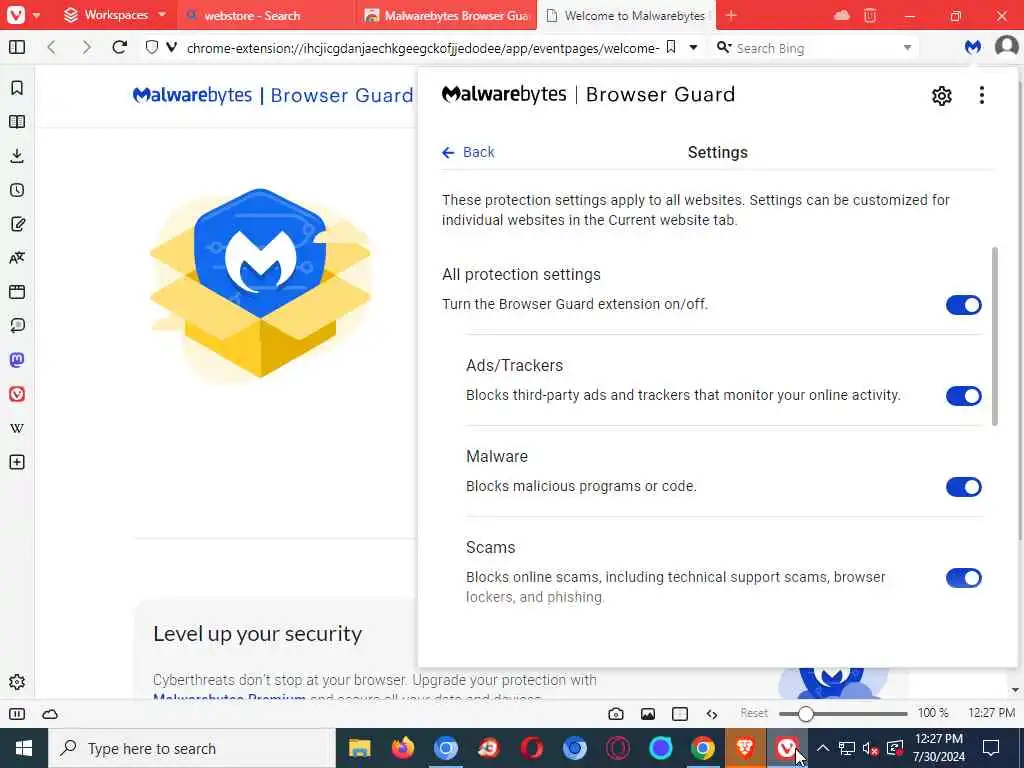
Task: Focus the address bar URL field
Action: pyautogui.click(x=422, y=48)
